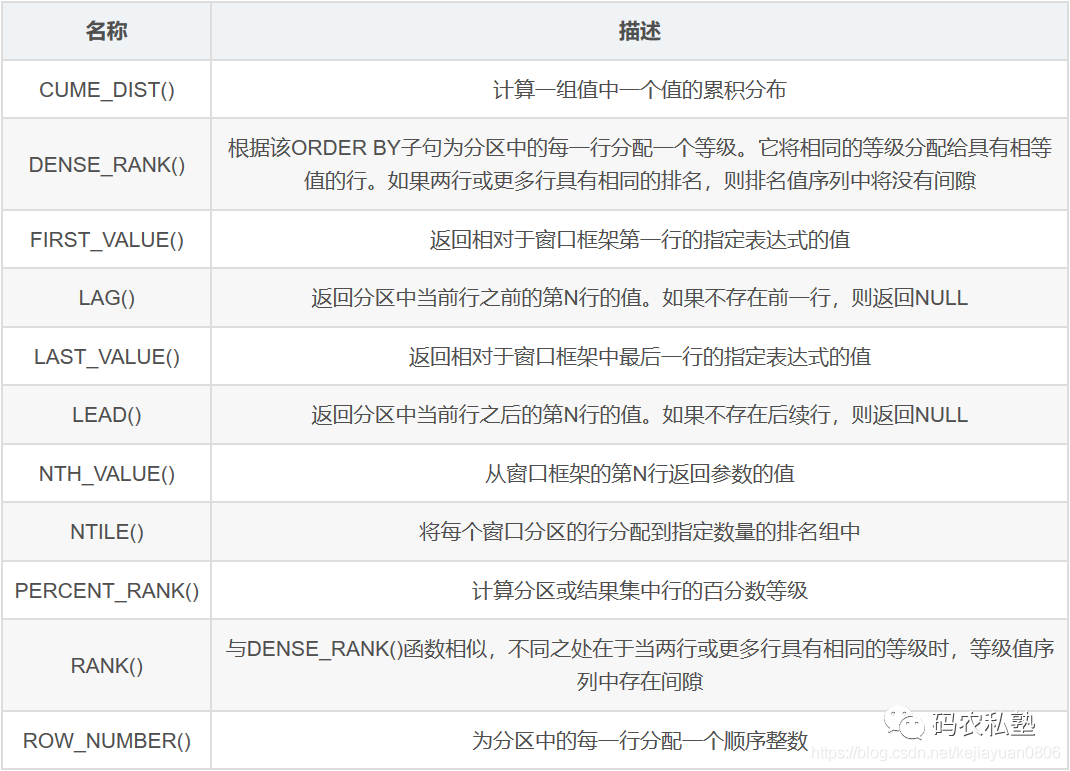The width and height of the screenshot is (1070, 771).
Task: Select the PERCENT_RANK() cell
Action: (x=106, y=591)
